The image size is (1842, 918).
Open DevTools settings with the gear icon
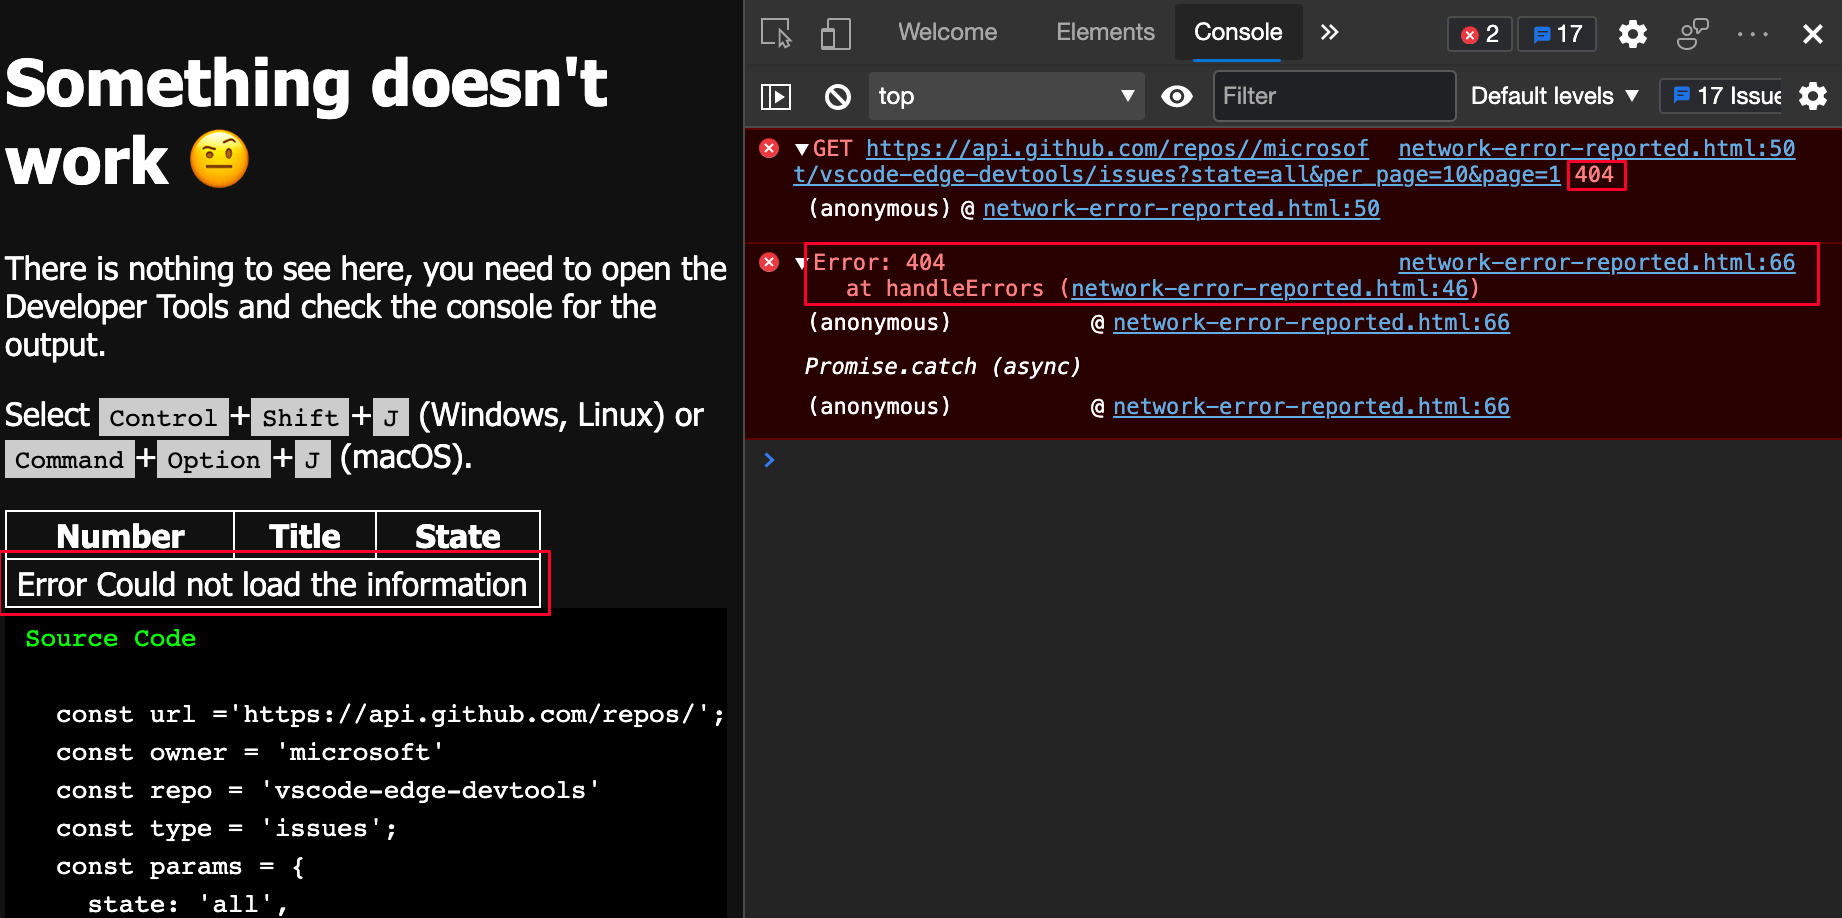[x=1632, y=33]
